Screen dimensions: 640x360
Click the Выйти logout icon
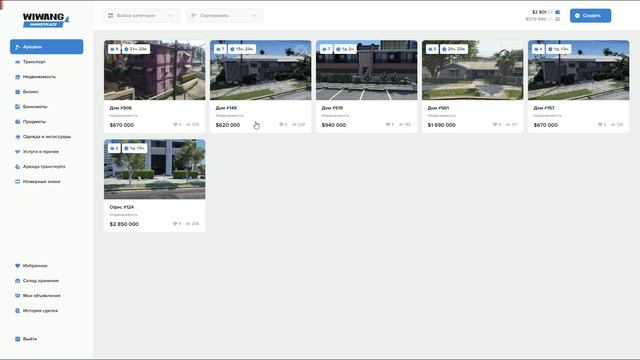pos(18,339)
